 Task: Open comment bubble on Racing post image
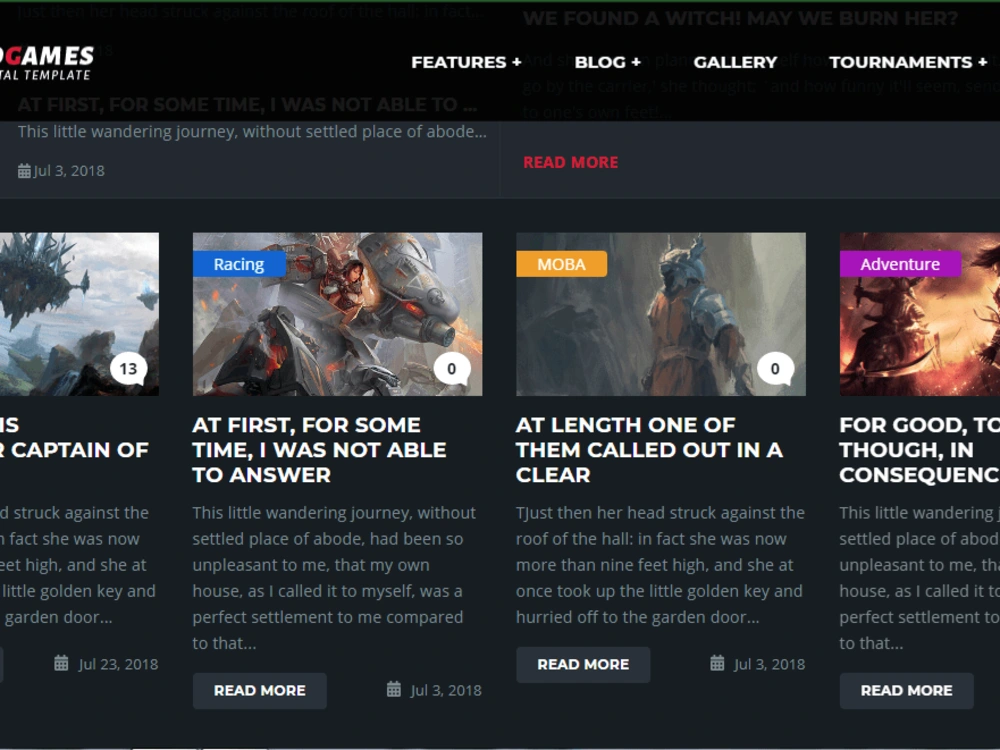(452, 369)
